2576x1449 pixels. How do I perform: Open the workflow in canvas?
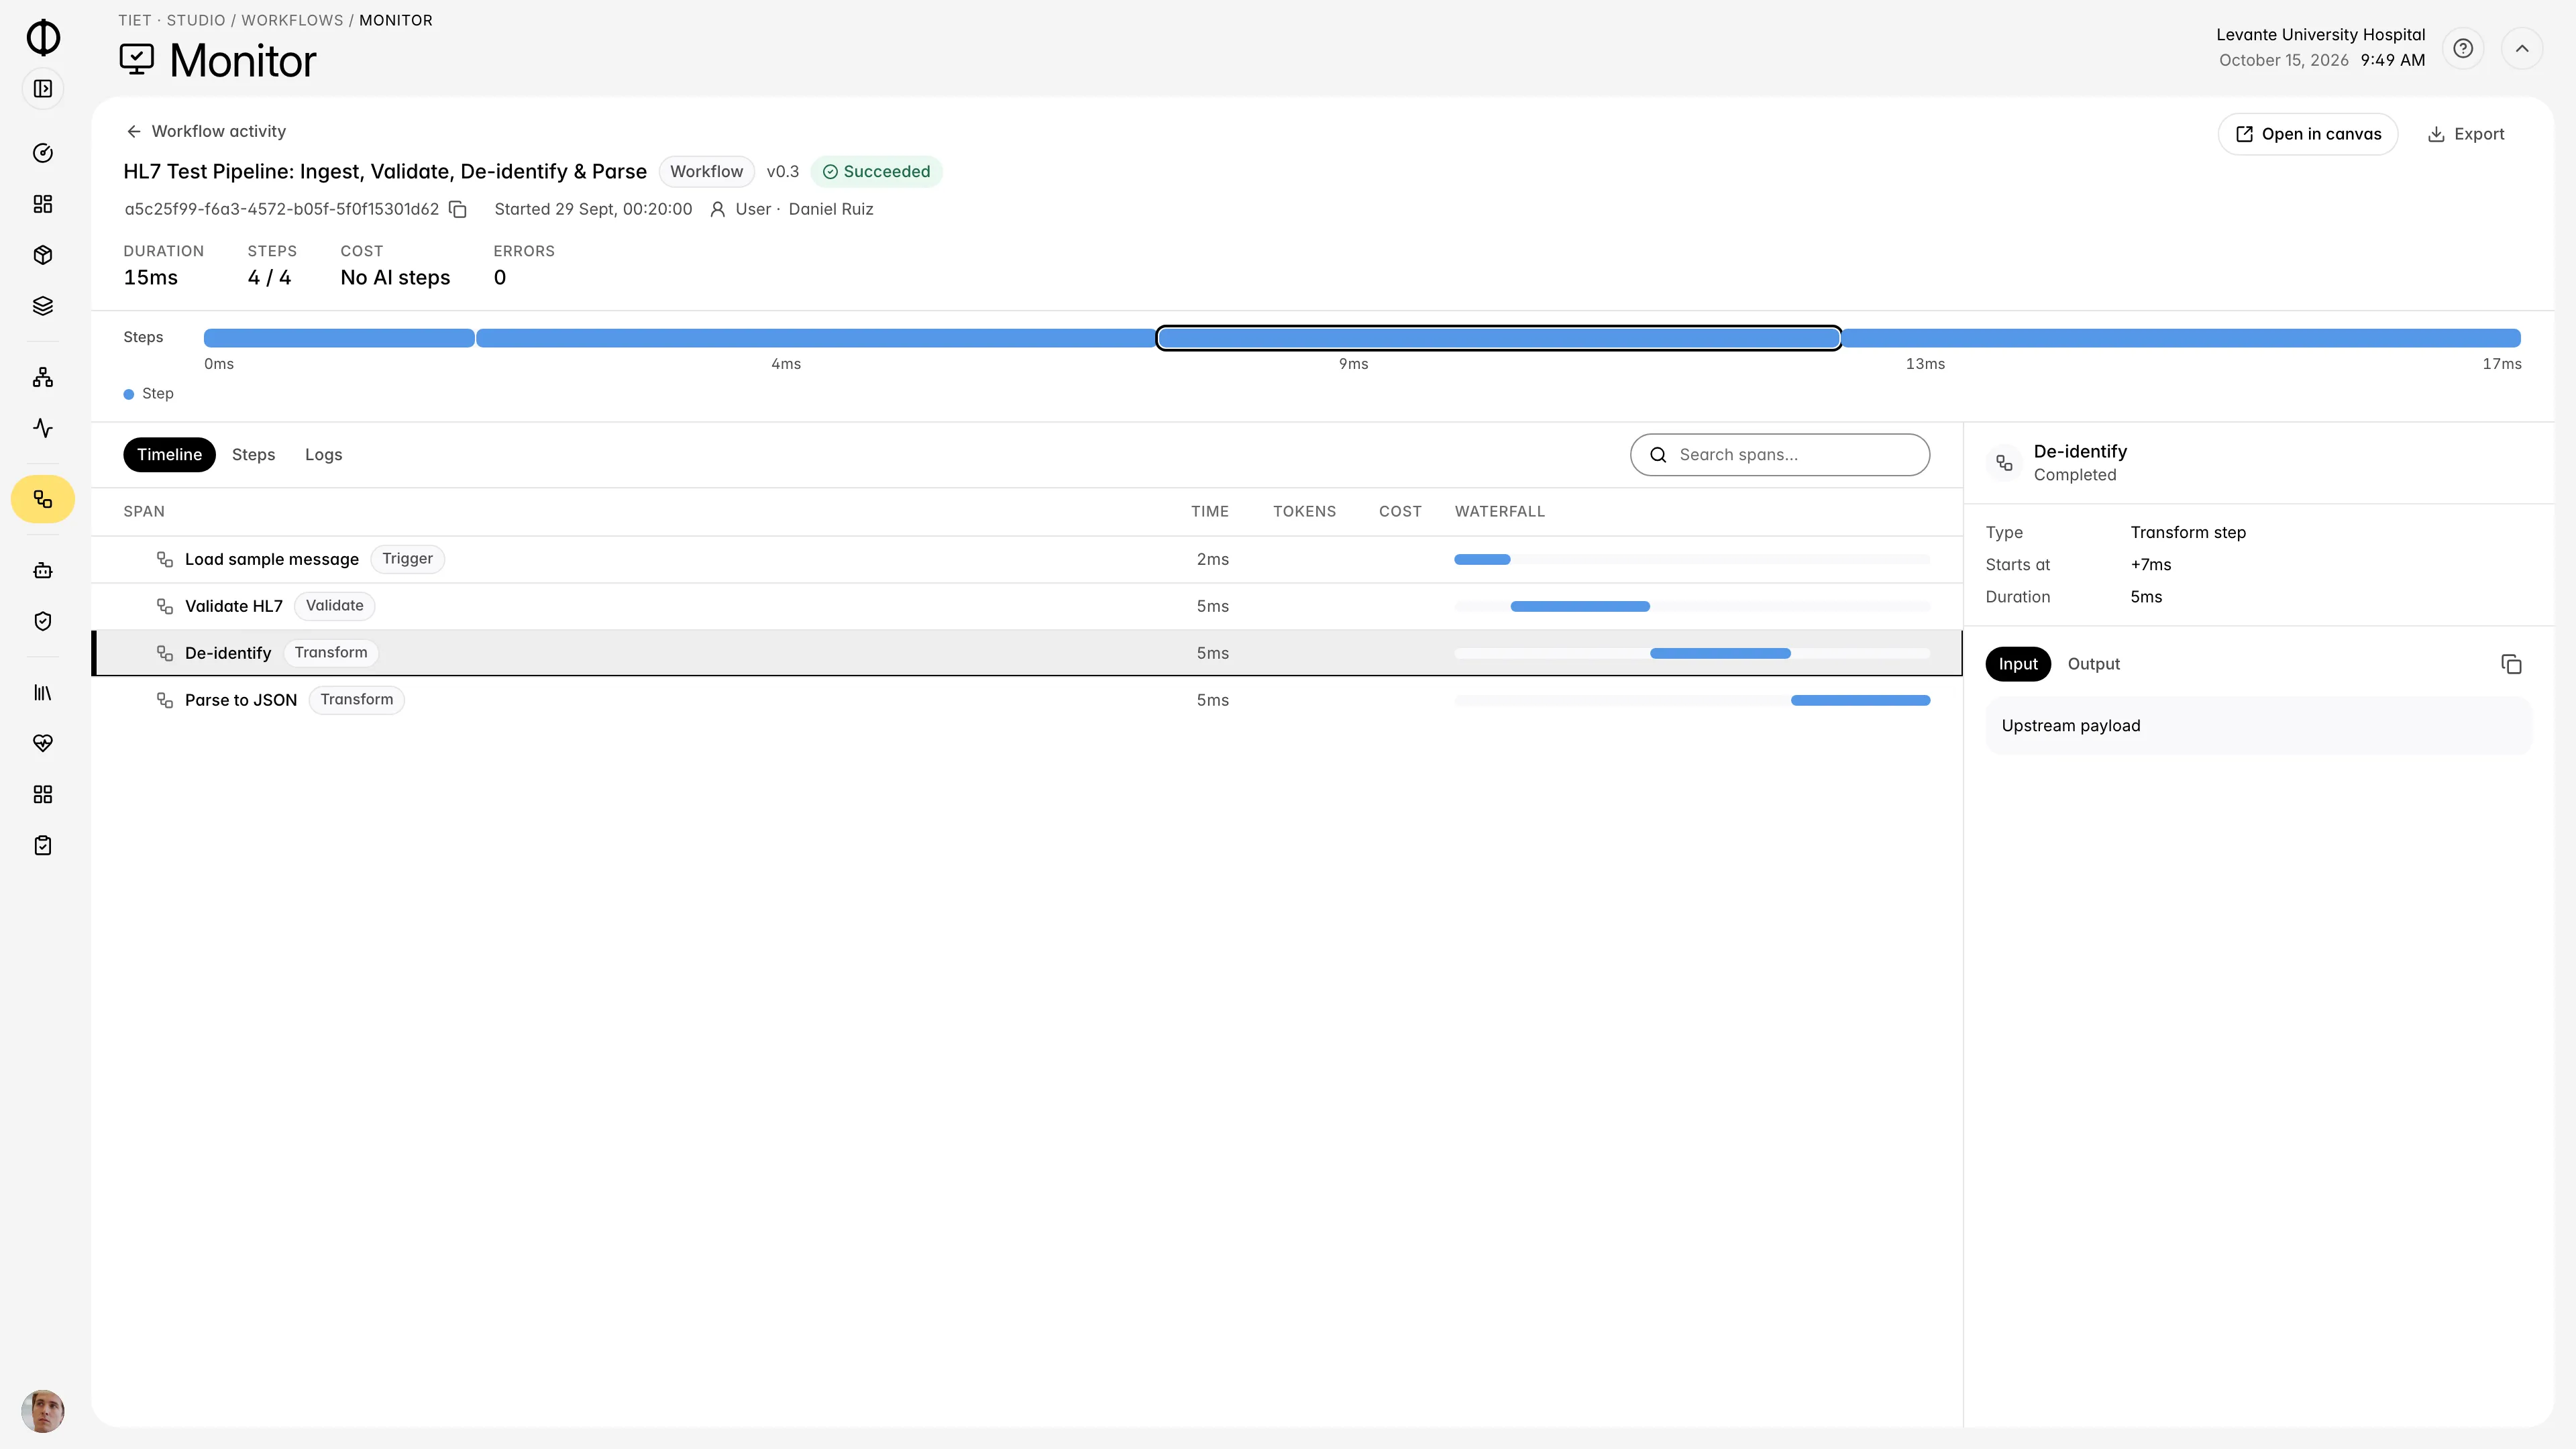[x=2308, y=134]
